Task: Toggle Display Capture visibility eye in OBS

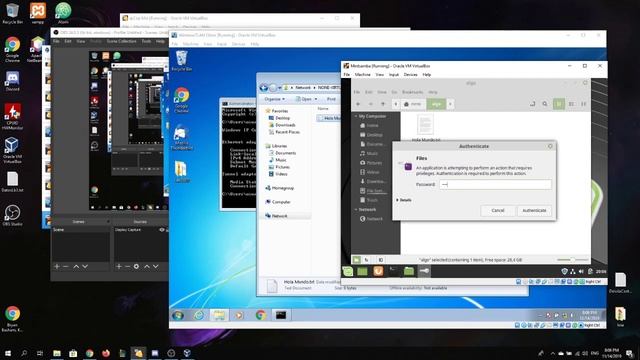Action: pos(162,230)
